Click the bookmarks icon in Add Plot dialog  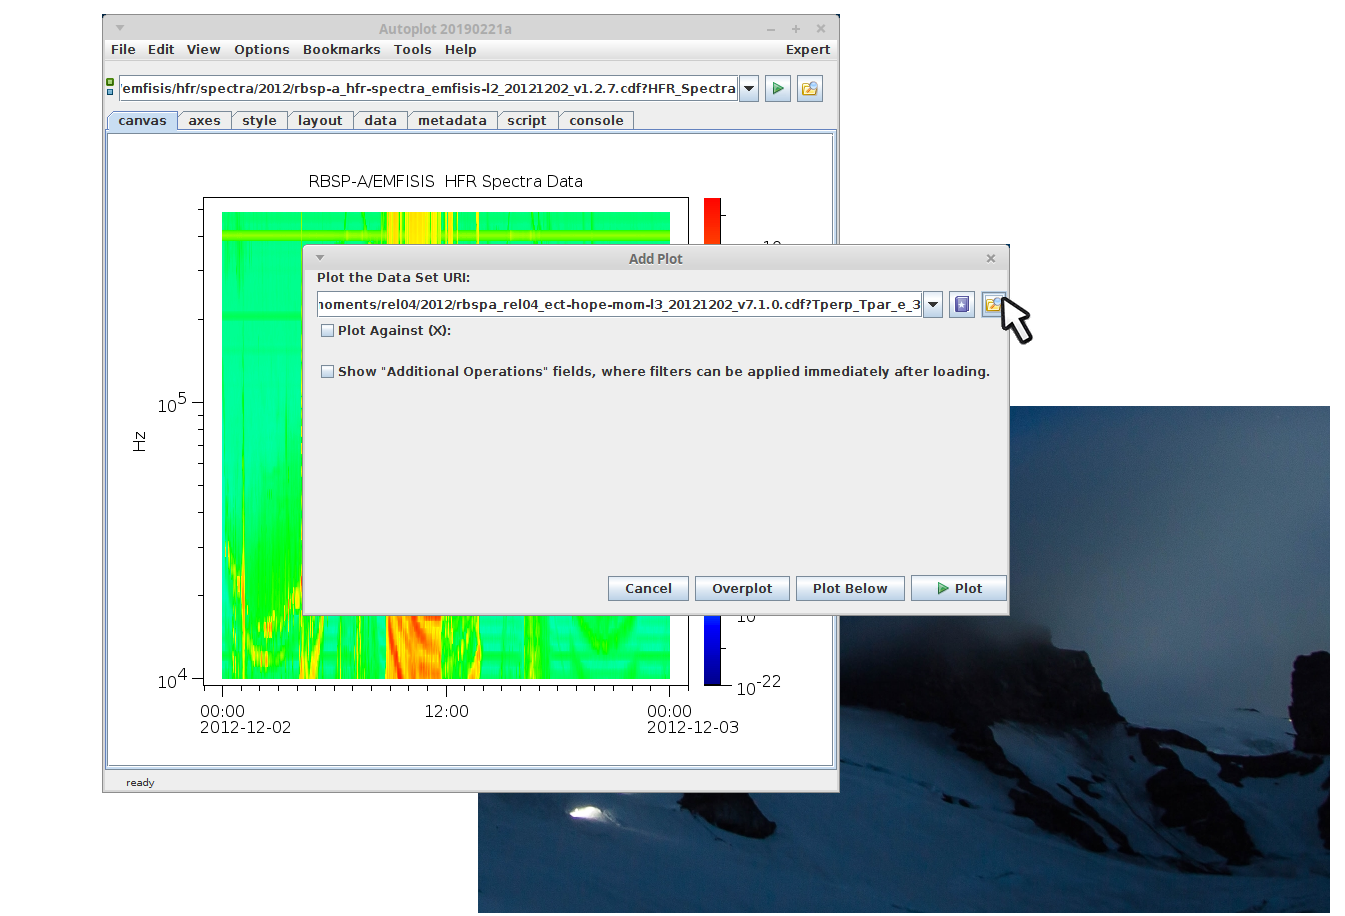(x=962, y=305)
